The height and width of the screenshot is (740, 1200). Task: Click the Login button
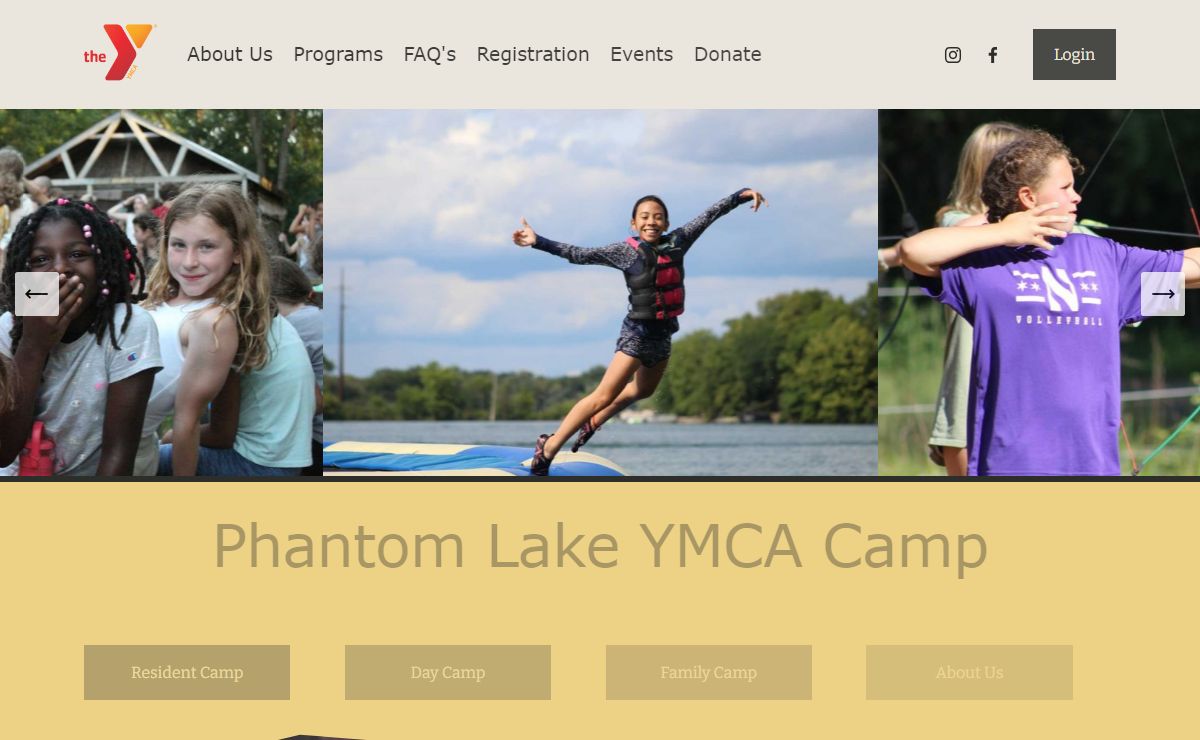point(1074,54)
